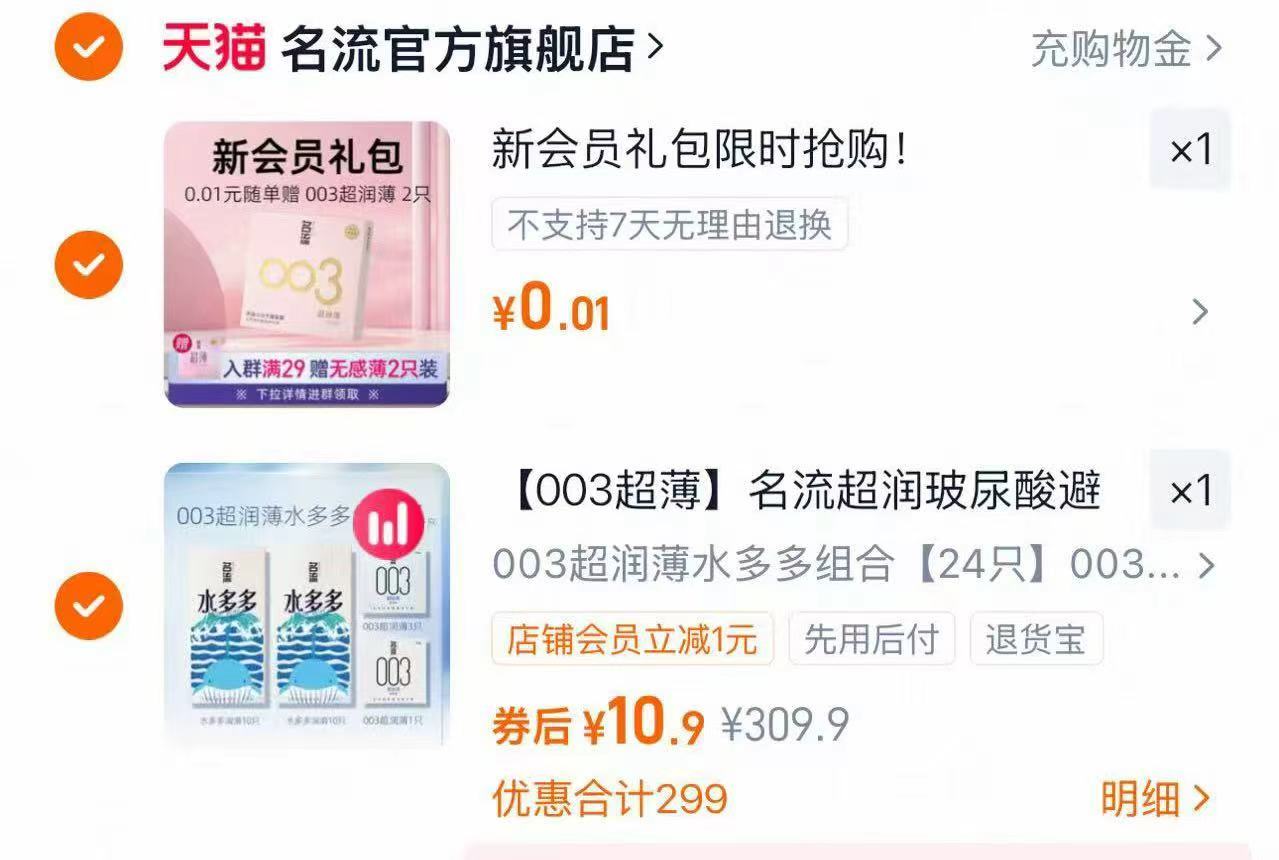
Task: Uncheck the 名流官方旗舰店 store checkbox
Action: [x=88, y=47]
